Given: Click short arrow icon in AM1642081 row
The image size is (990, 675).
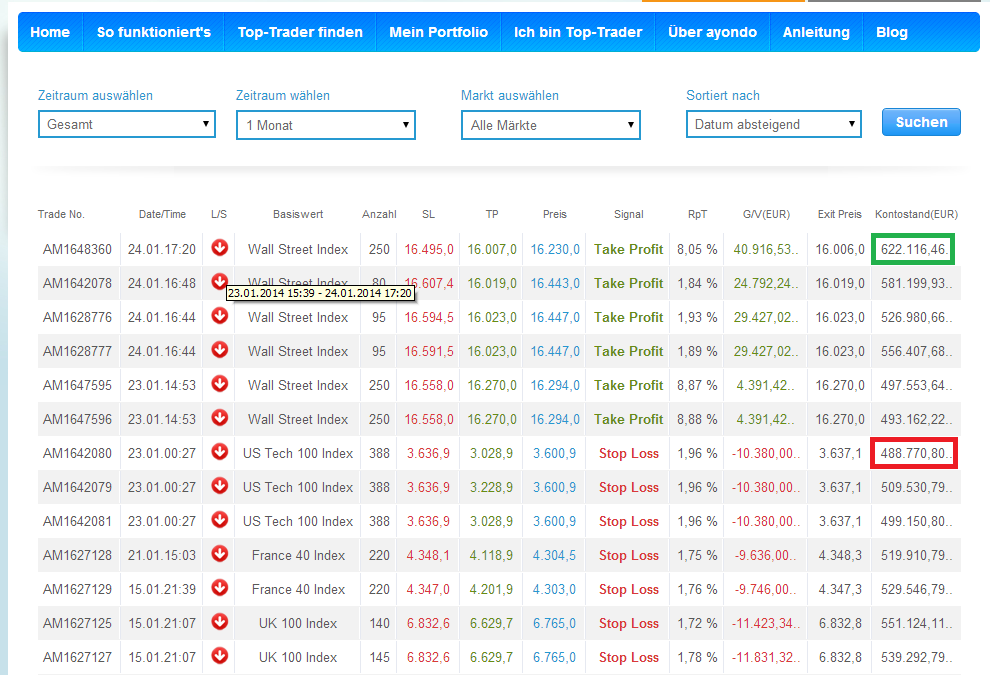Looking at the screenshot, I should point(220,520).
